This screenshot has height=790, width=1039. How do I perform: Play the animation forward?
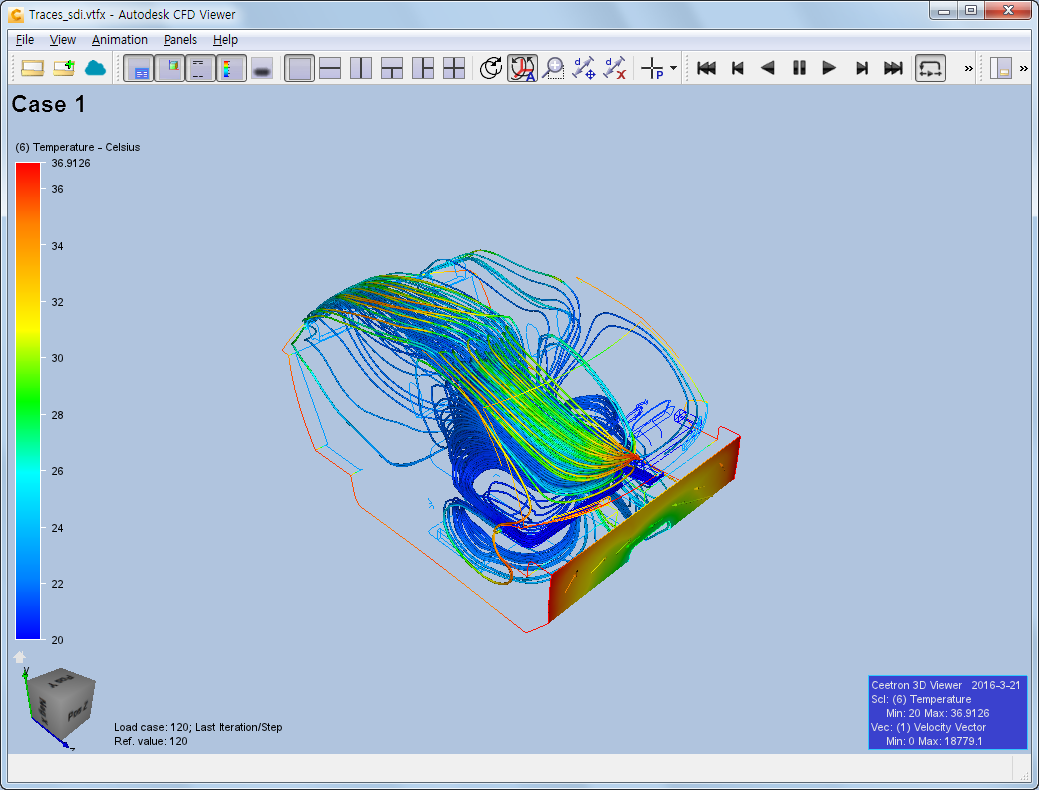(x=829, y=68)
